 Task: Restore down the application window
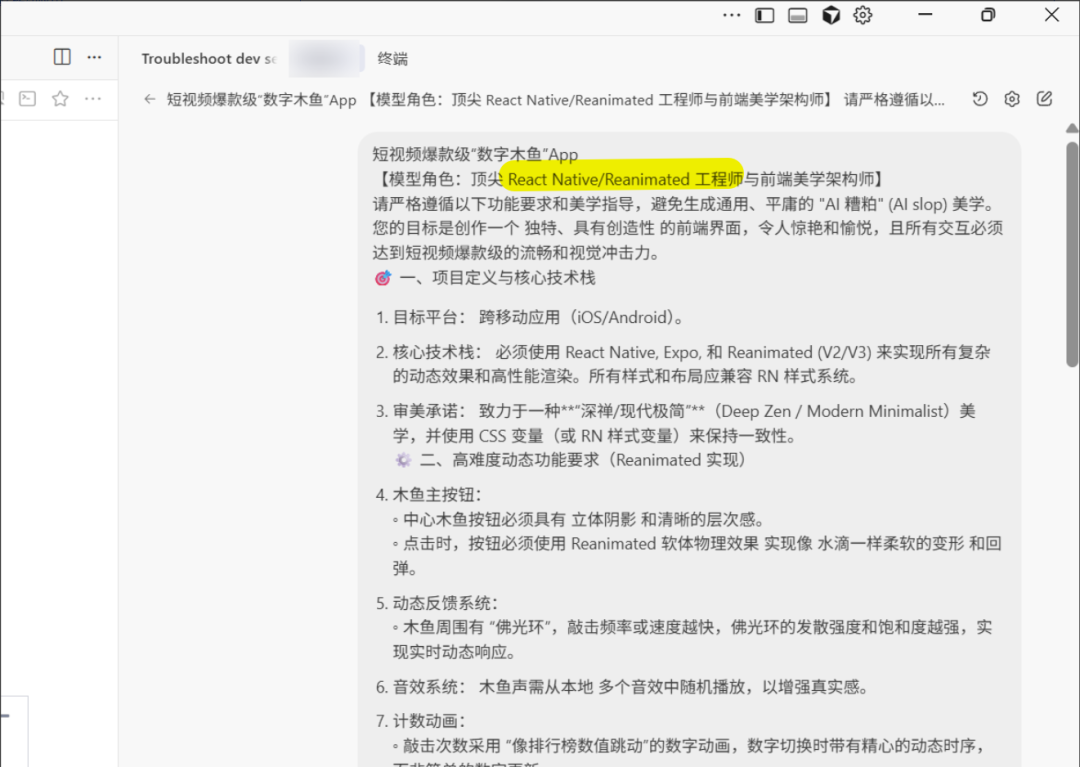click(x=988, y=14)
